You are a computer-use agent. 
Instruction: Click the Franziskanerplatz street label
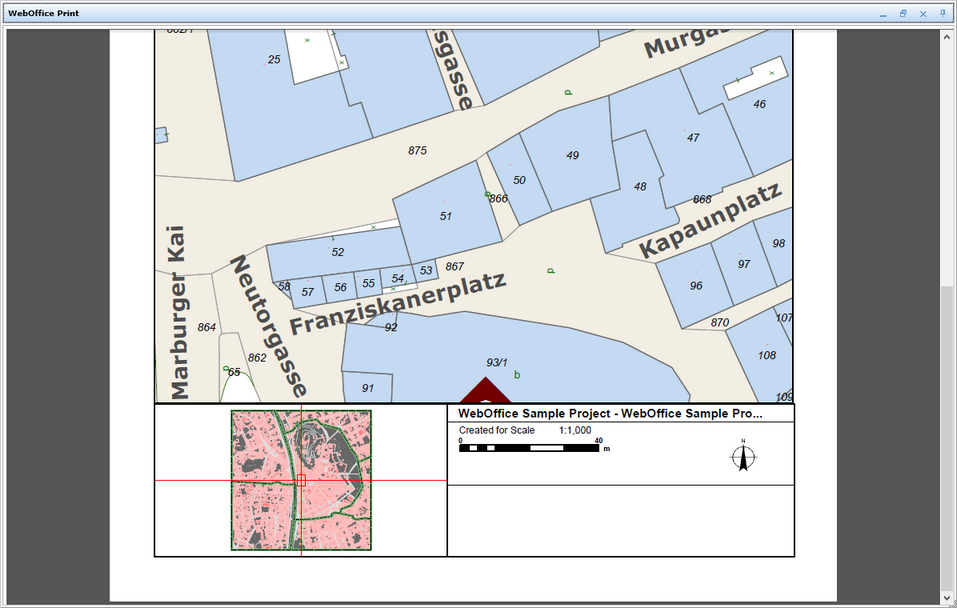[x=398, y=303]
